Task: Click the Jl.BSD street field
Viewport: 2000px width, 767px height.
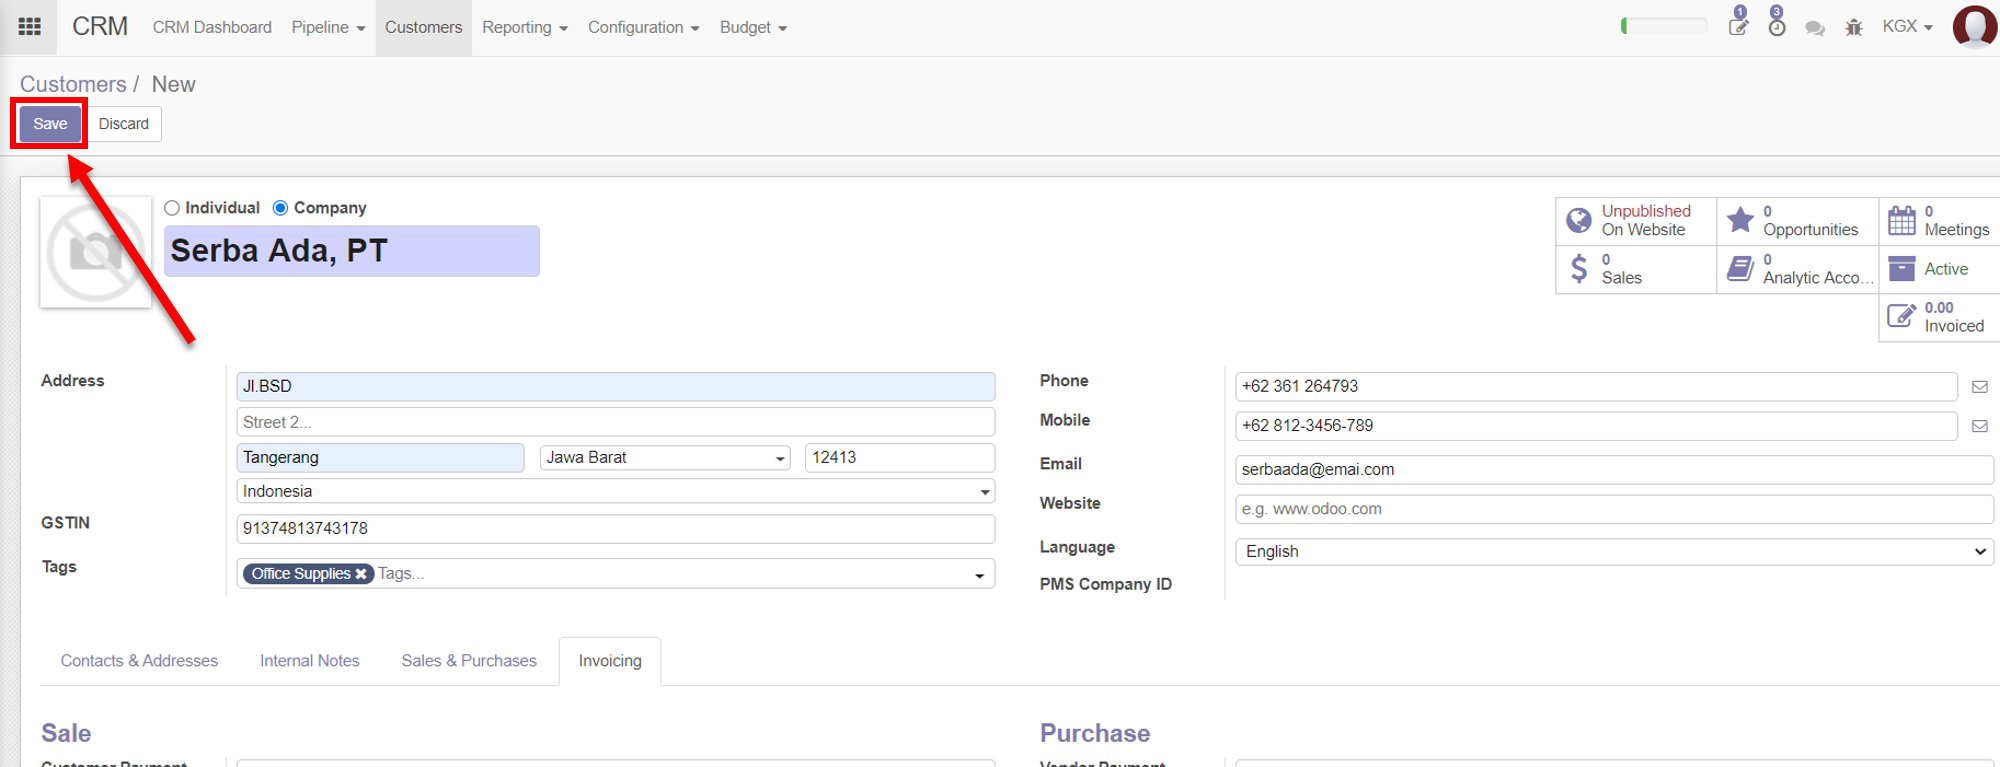Action: click(x=616, y=387)
